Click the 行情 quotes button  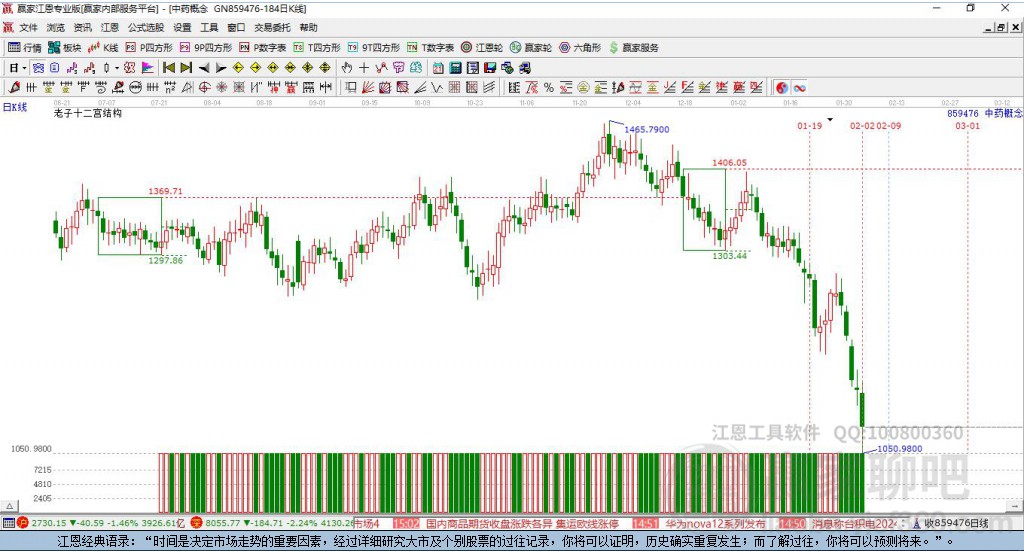pyautogui.click(x=25, y=47)
